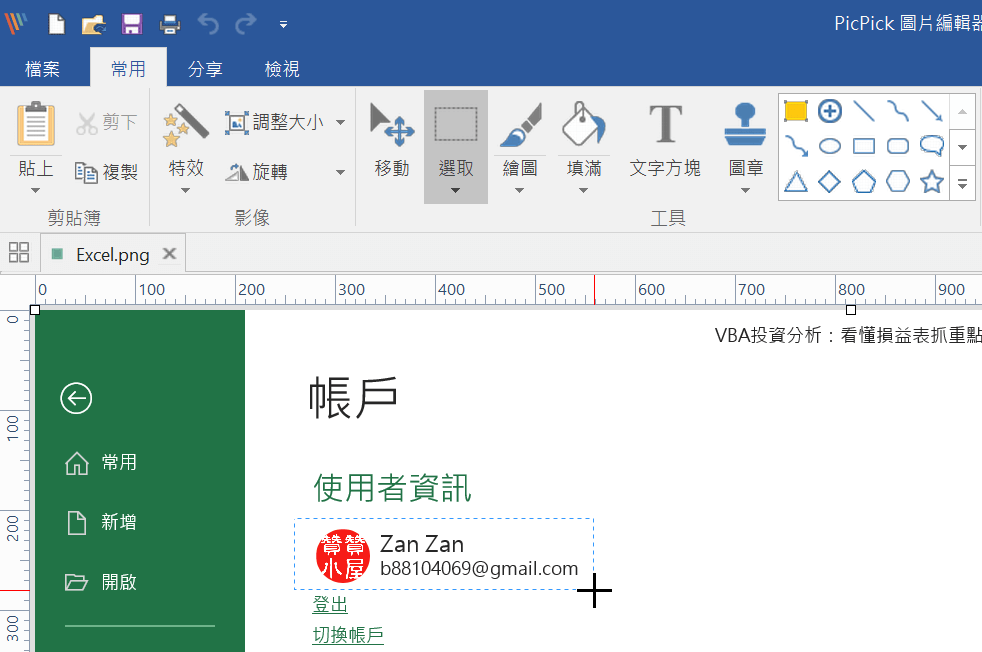This screenshot has width=982, height=652.
Task: Click the 登出 sign out link
Action: 330,605
